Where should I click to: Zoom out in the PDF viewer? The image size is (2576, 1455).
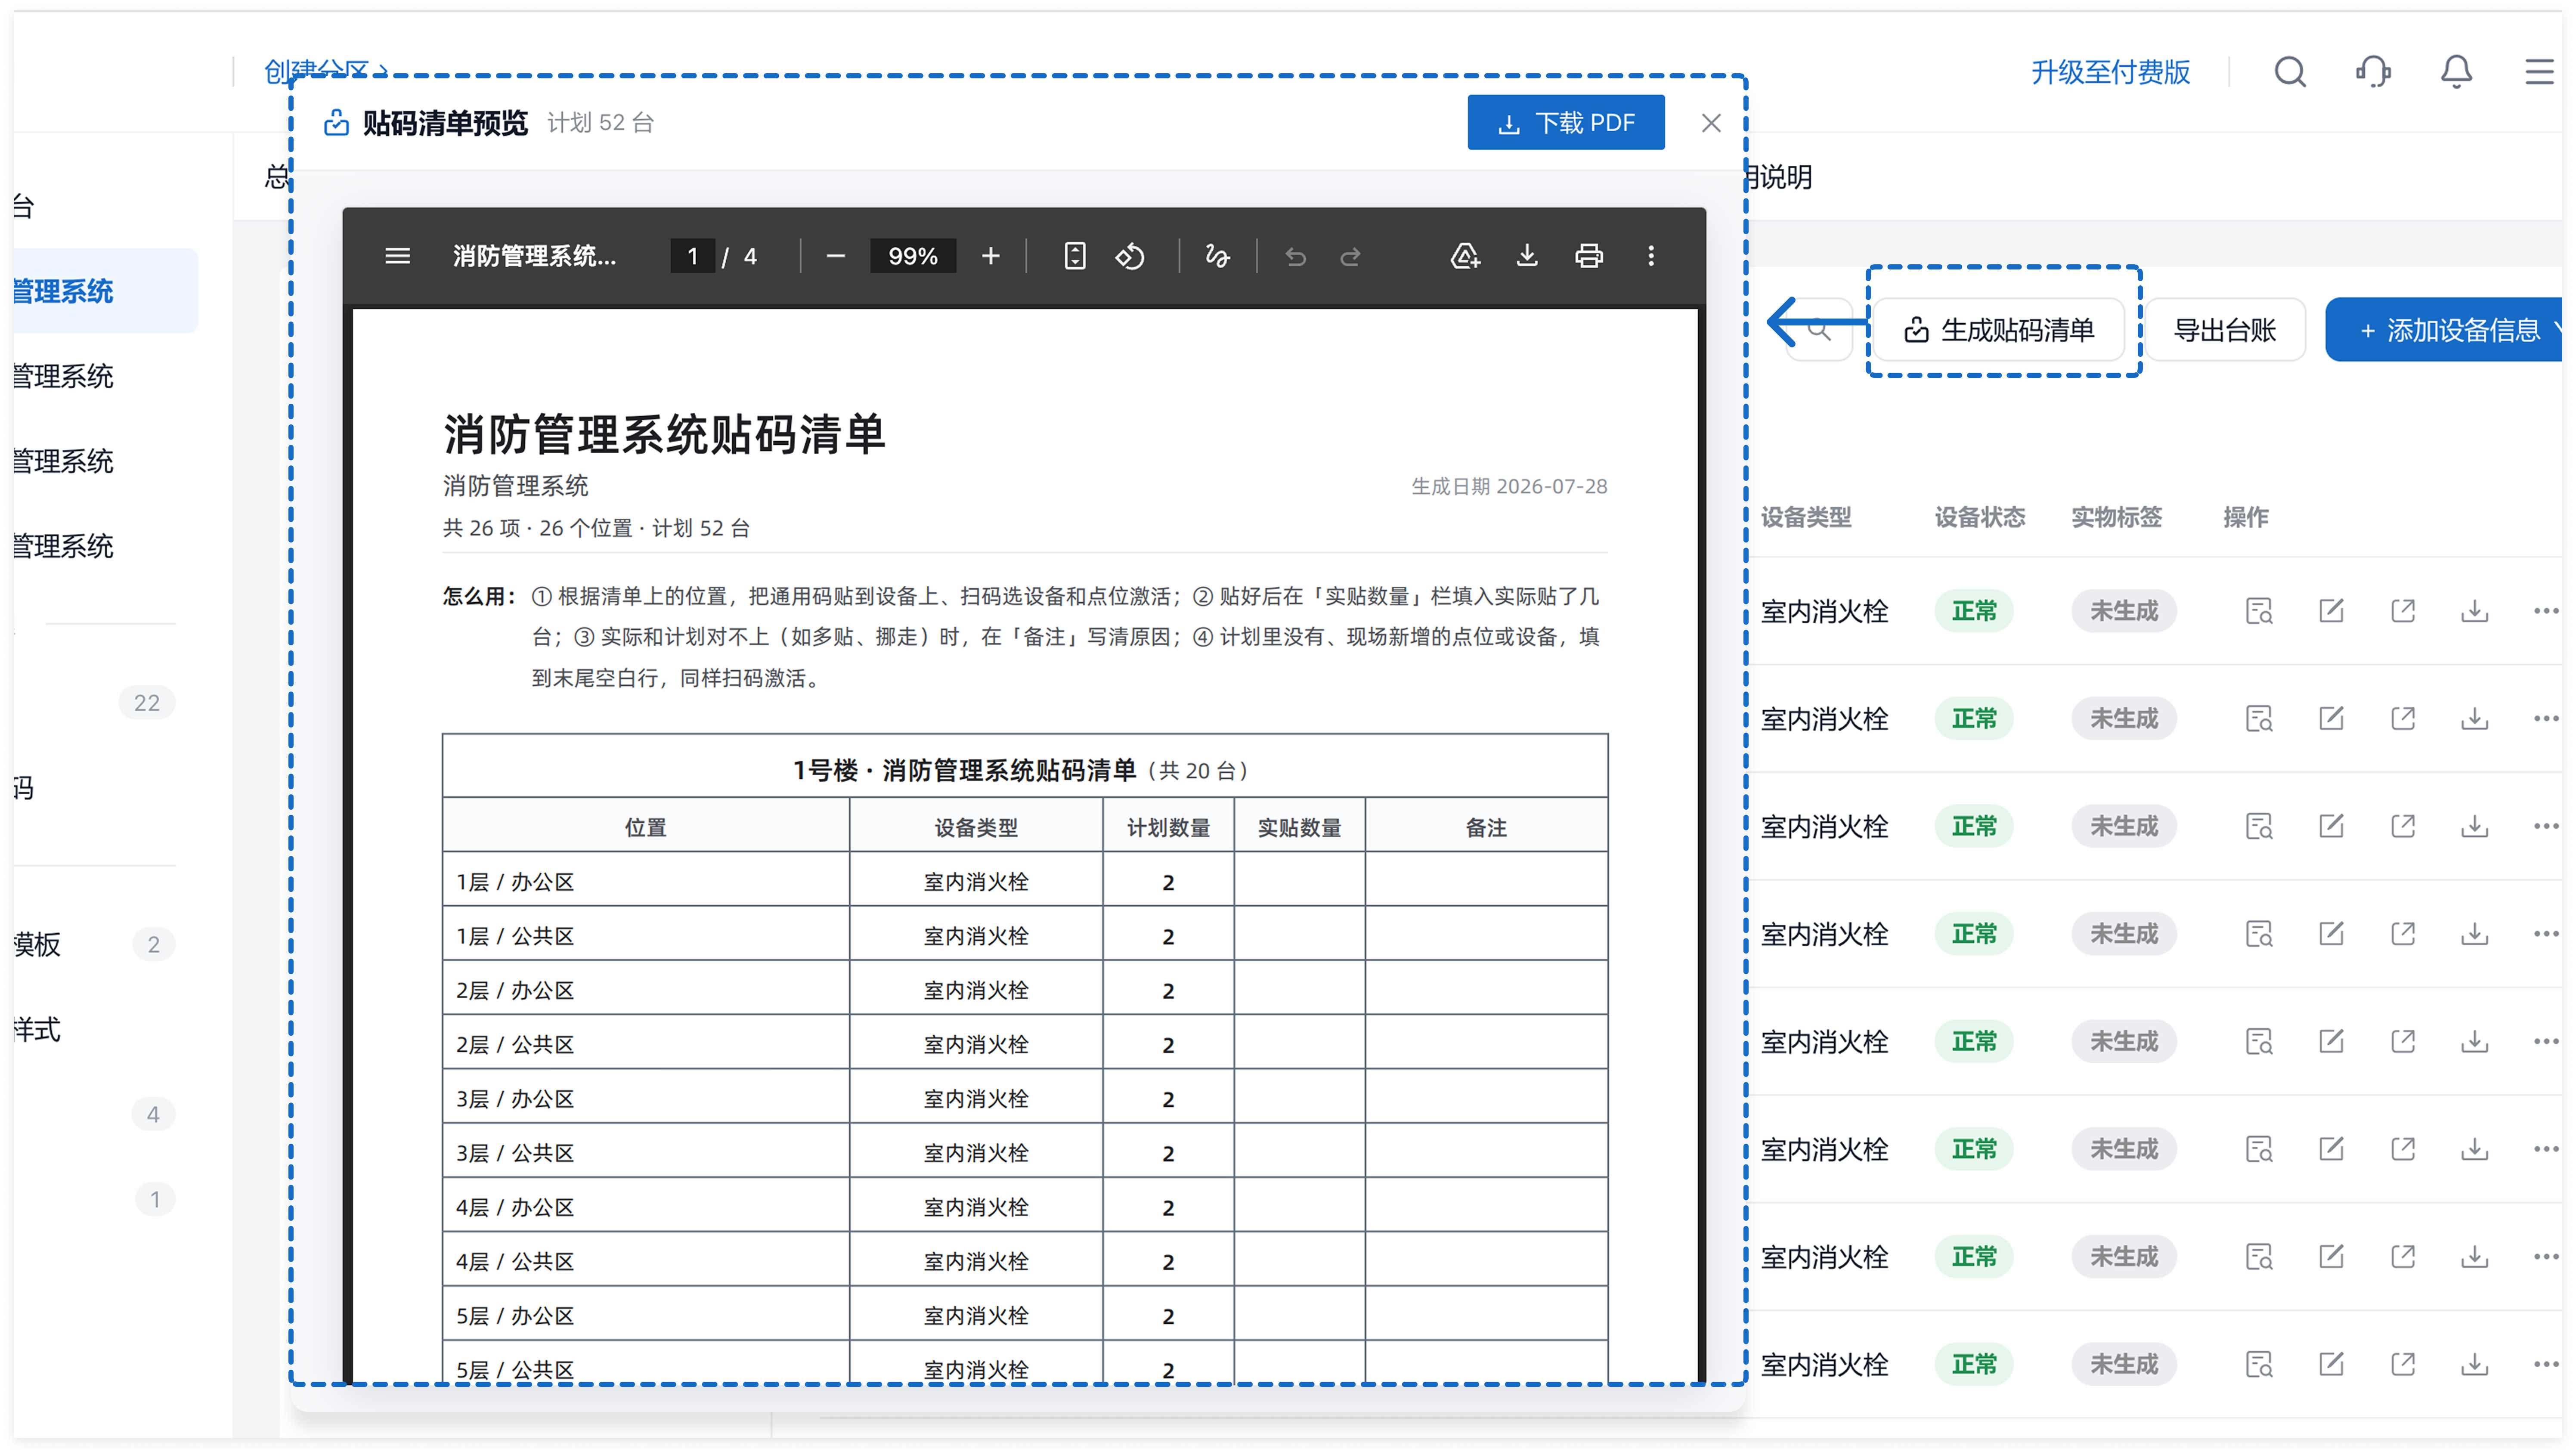tap(836, 256)
